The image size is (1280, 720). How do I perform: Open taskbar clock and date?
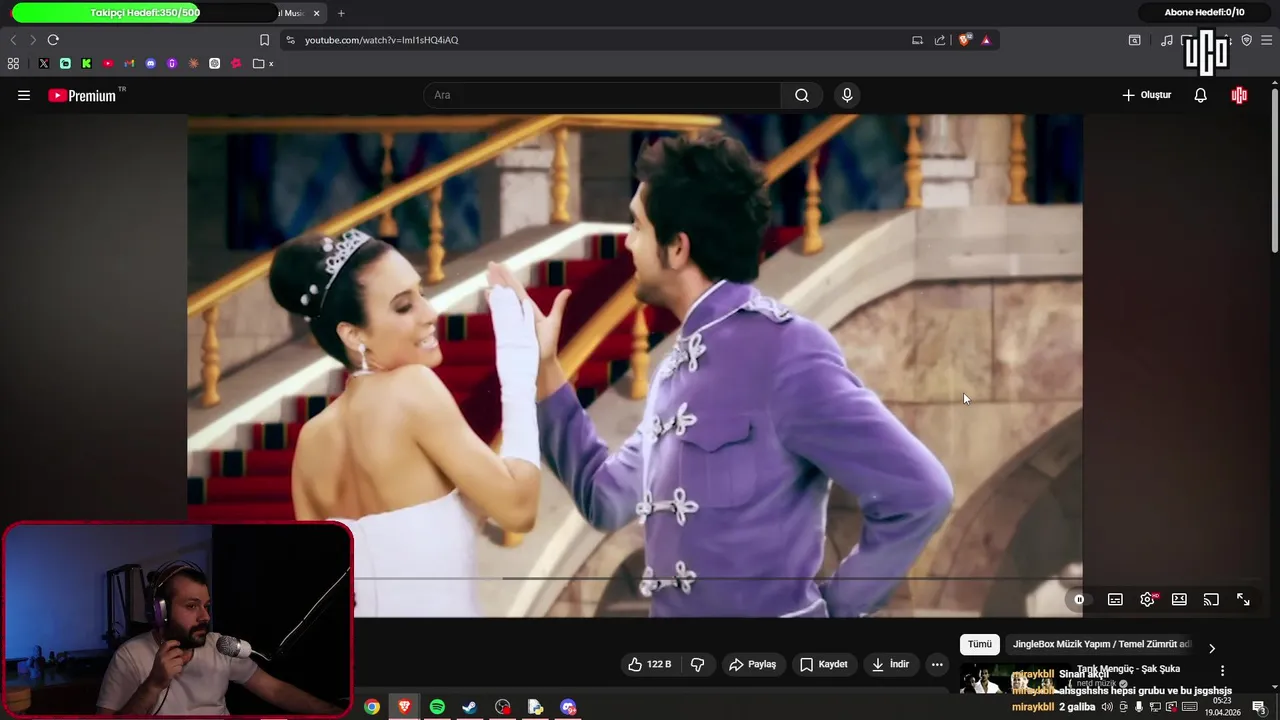point(1222,707)
